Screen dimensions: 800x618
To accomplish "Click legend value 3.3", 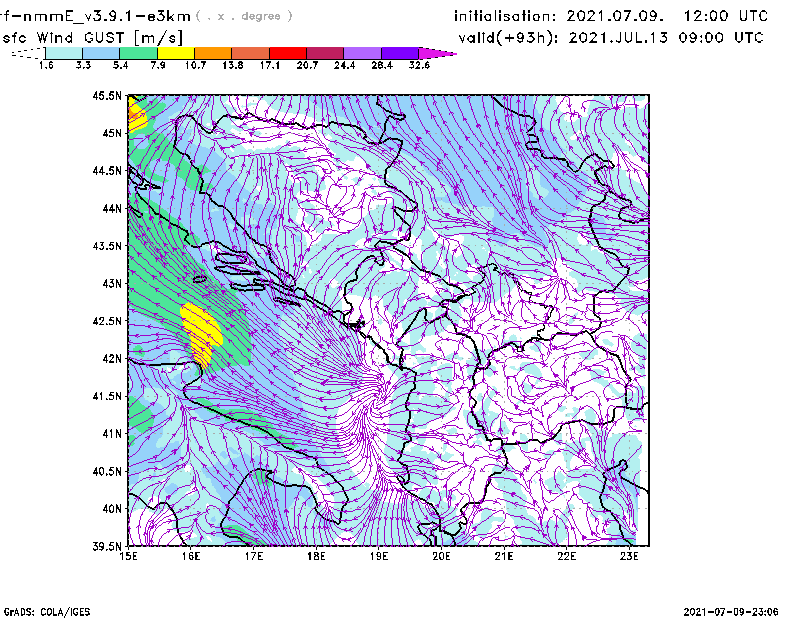I will point(83,65).
